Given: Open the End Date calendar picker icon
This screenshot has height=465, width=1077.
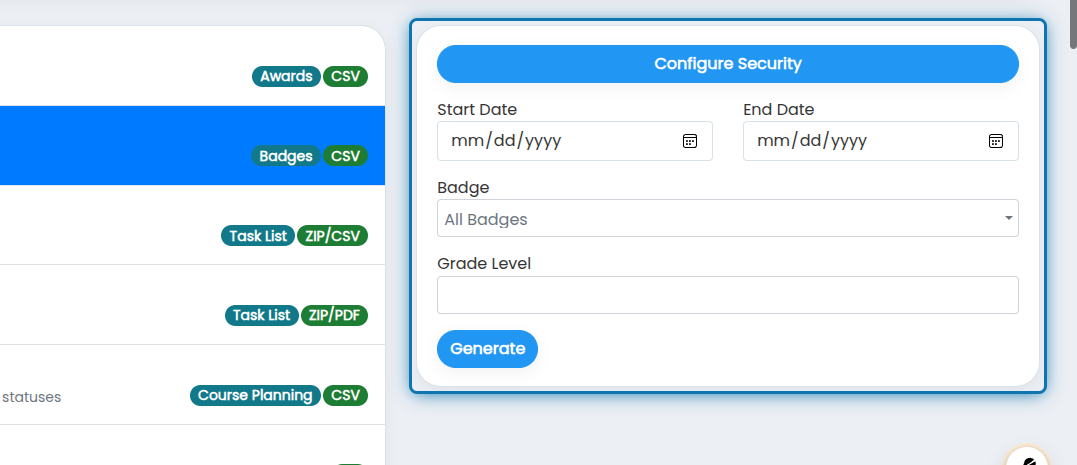Looking at the screenshot, I should tap(995, 141).
